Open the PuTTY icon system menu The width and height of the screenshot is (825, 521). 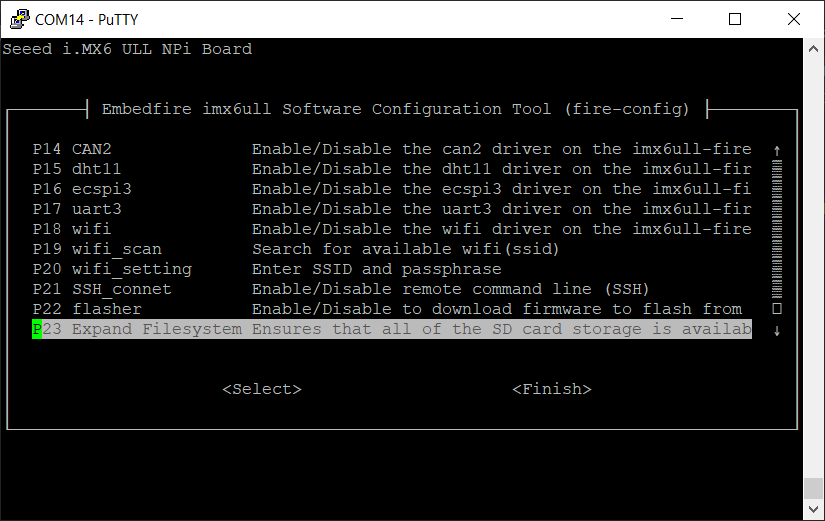pos(20,19)
